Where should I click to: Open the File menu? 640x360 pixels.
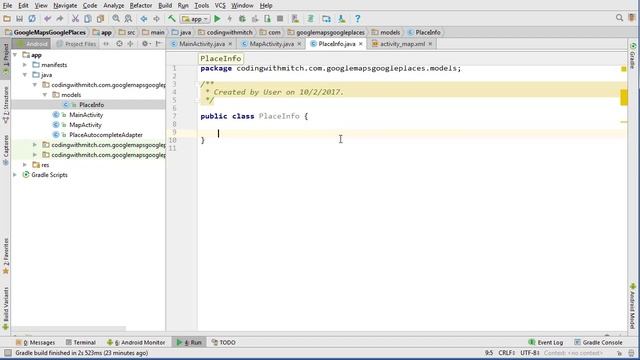7,6
